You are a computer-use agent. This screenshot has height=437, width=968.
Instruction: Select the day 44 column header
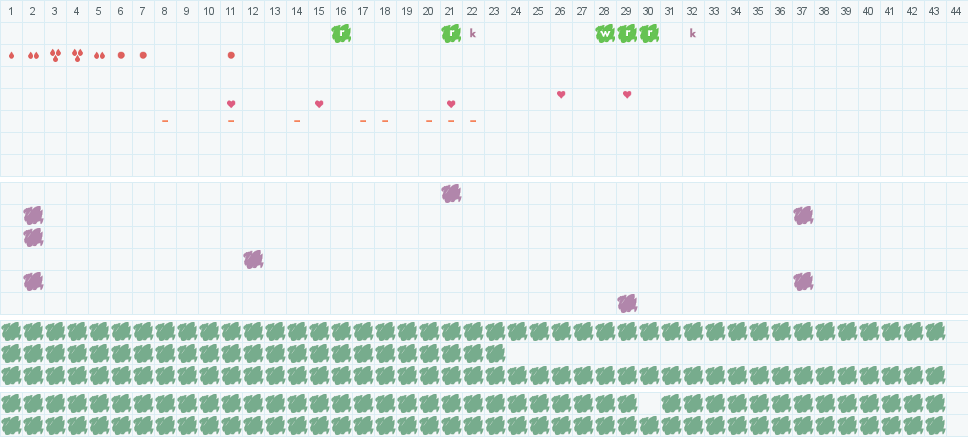pyautogui.click(x=955, y=10)
